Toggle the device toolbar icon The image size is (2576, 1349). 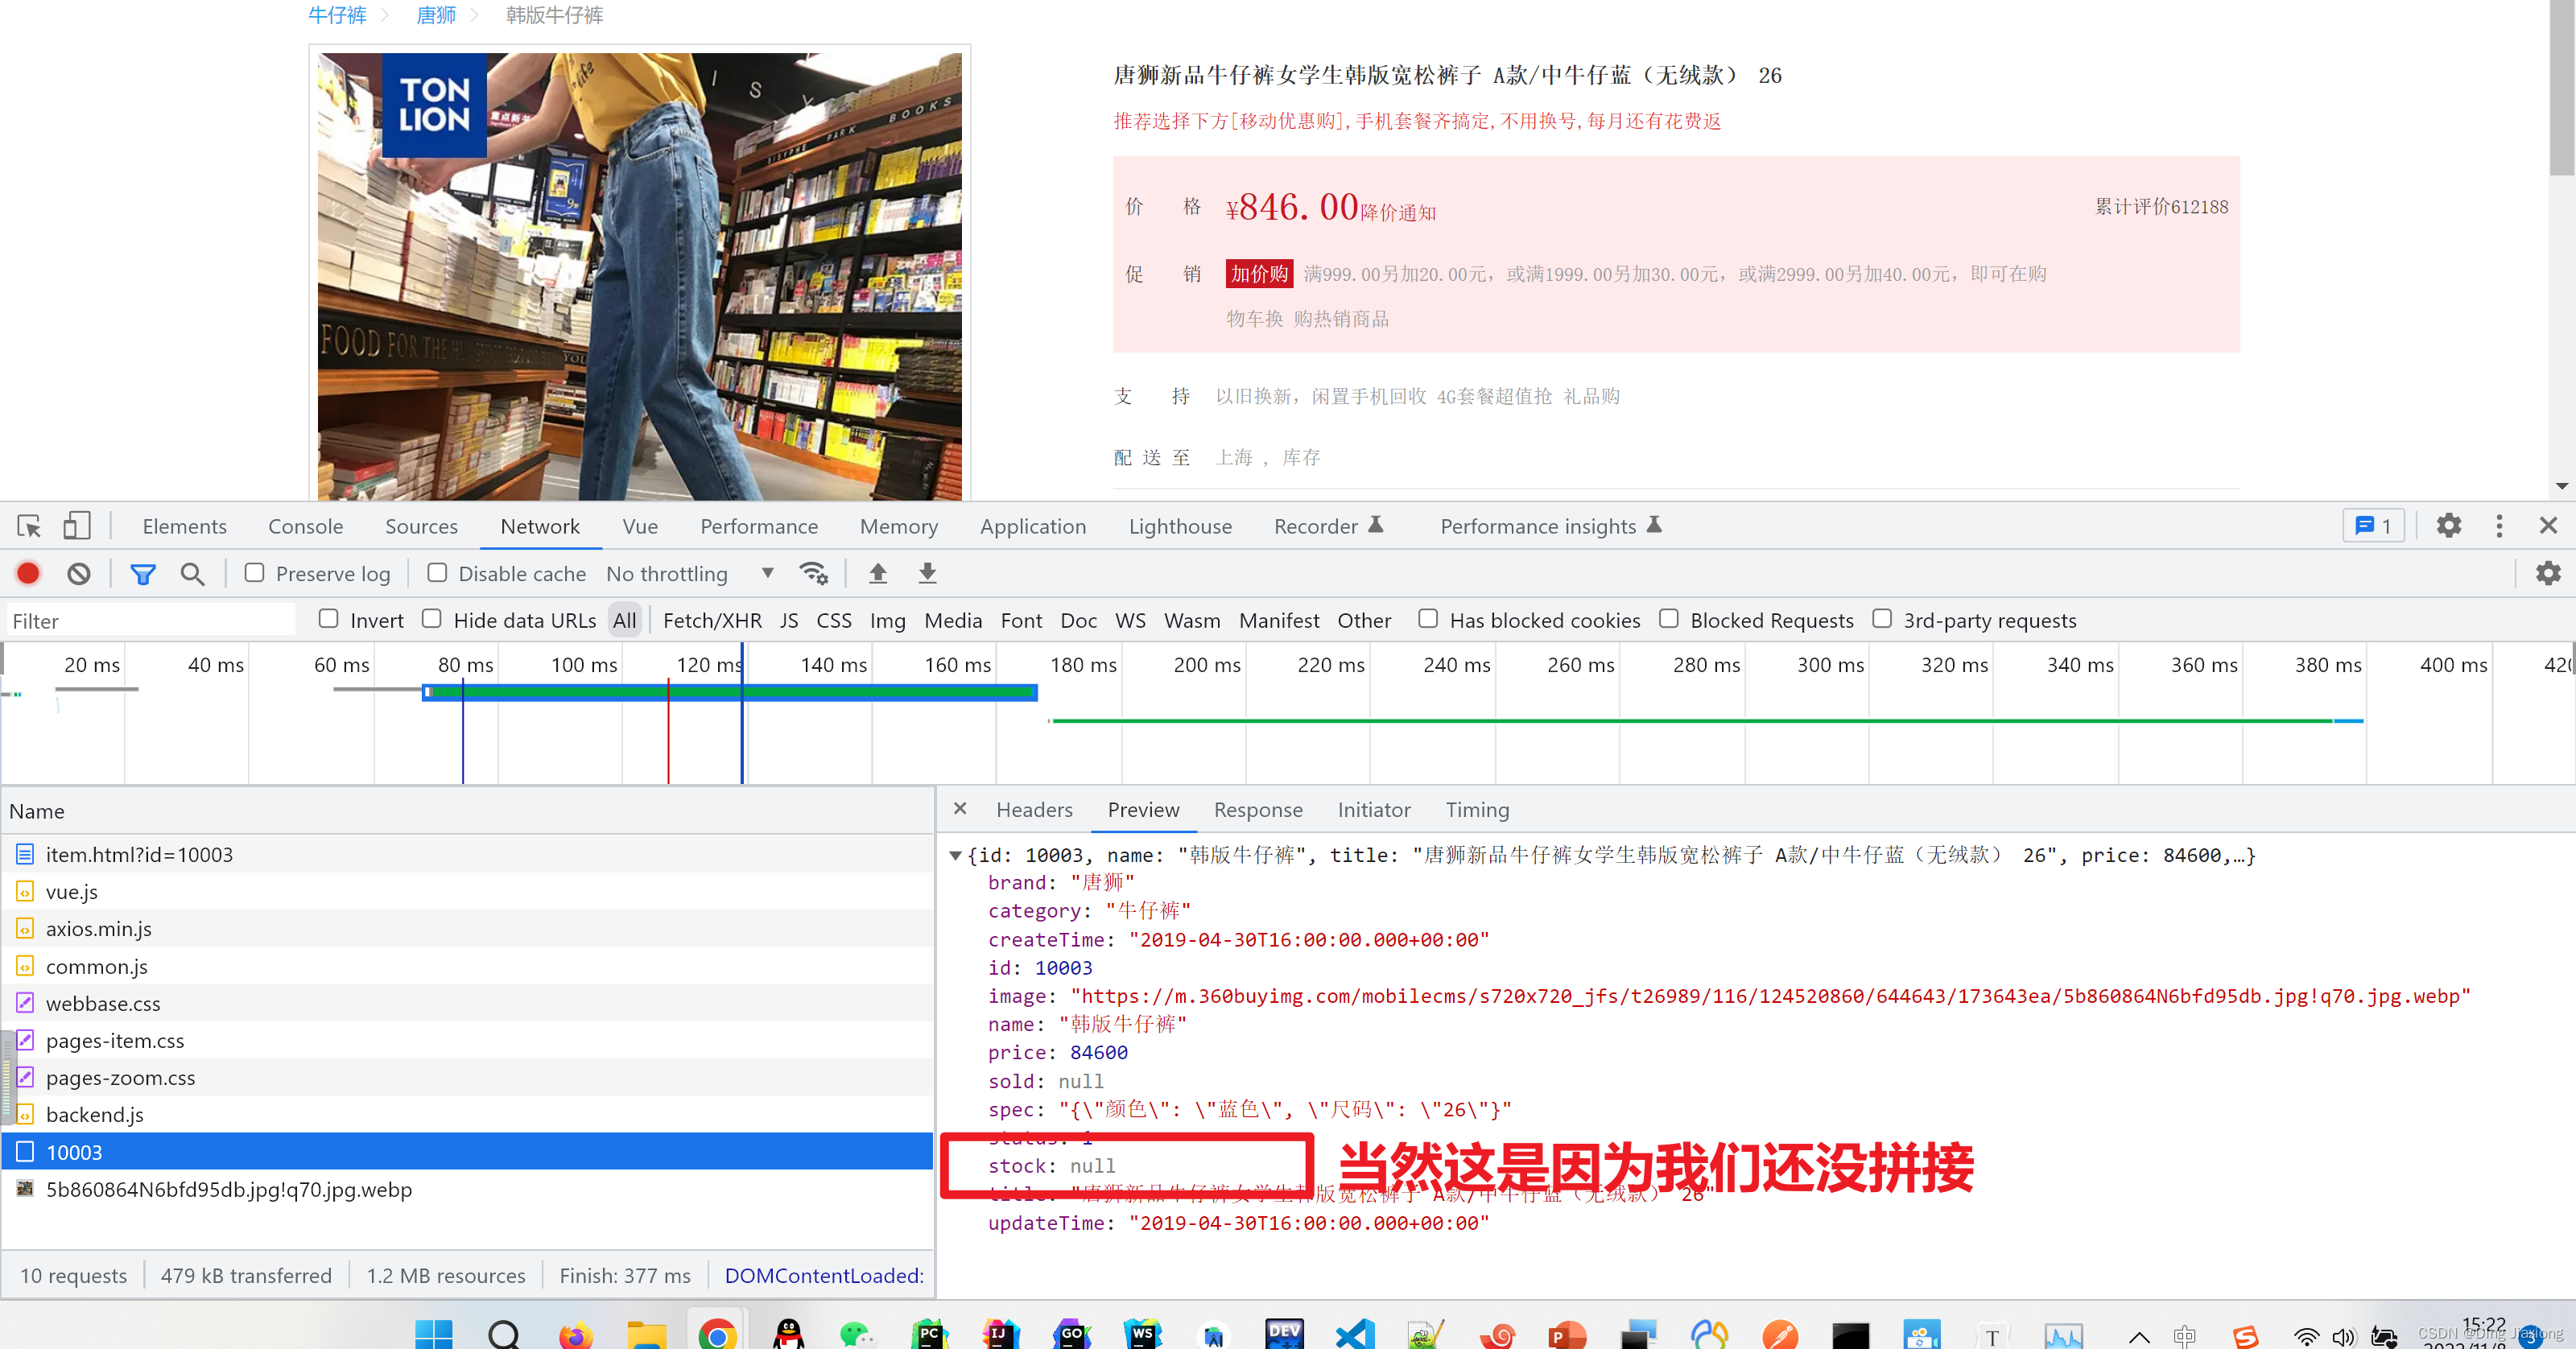point(76,526)
